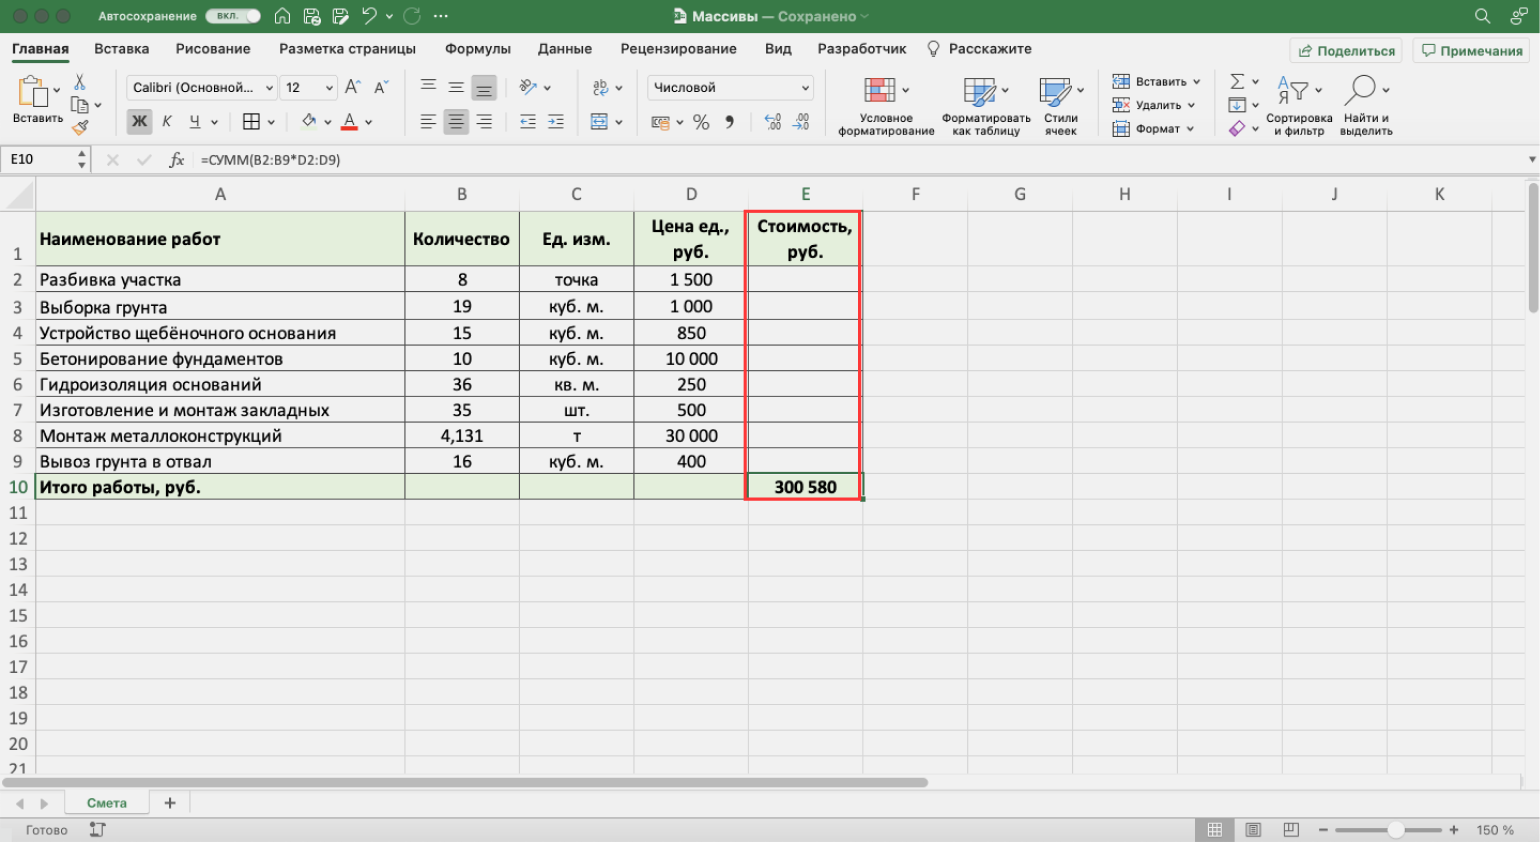
Task: Open the Данные ribbon tab
Action: click(x=564, y=49)
